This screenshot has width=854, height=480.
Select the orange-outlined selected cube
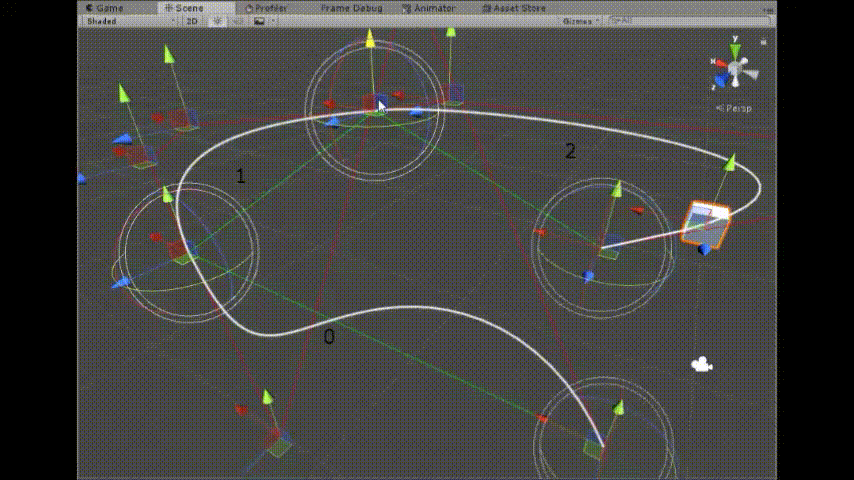pos(706,224)
